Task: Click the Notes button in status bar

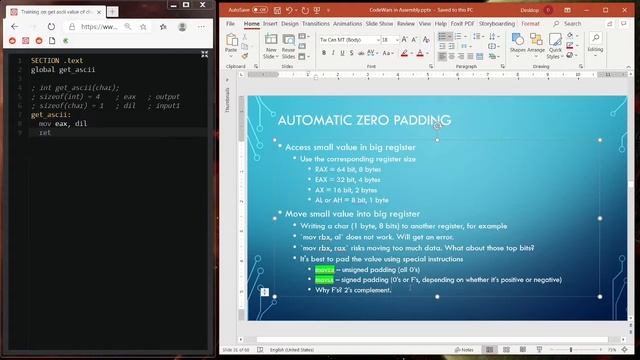Action: click(x=464, y=350)
